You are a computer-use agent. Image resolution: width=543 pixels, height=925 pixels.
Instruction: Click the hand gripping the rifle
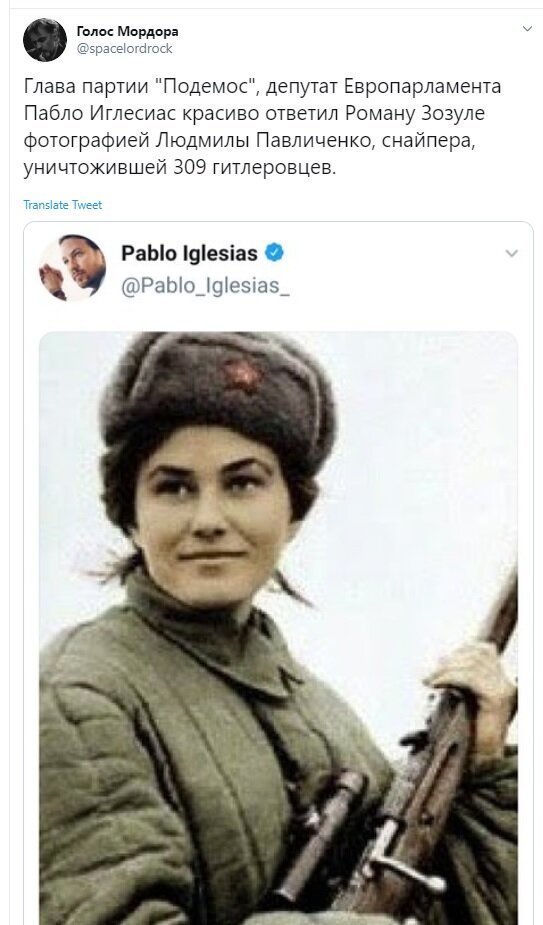click(472, 684)
